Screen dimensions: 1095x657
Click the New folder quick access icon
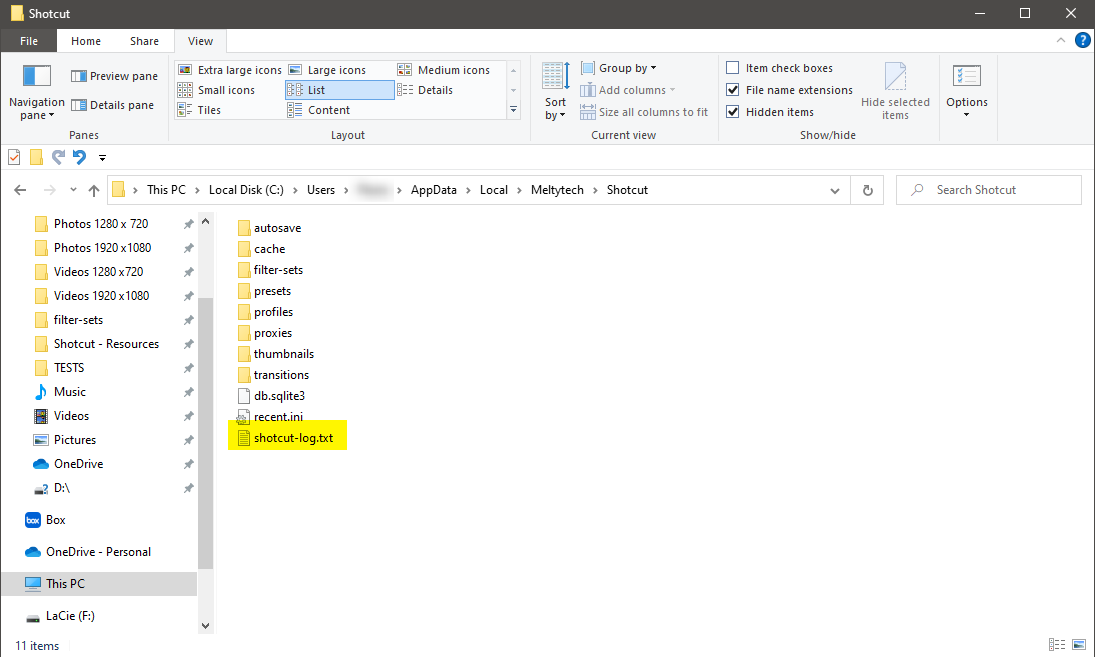click(36, 158)
